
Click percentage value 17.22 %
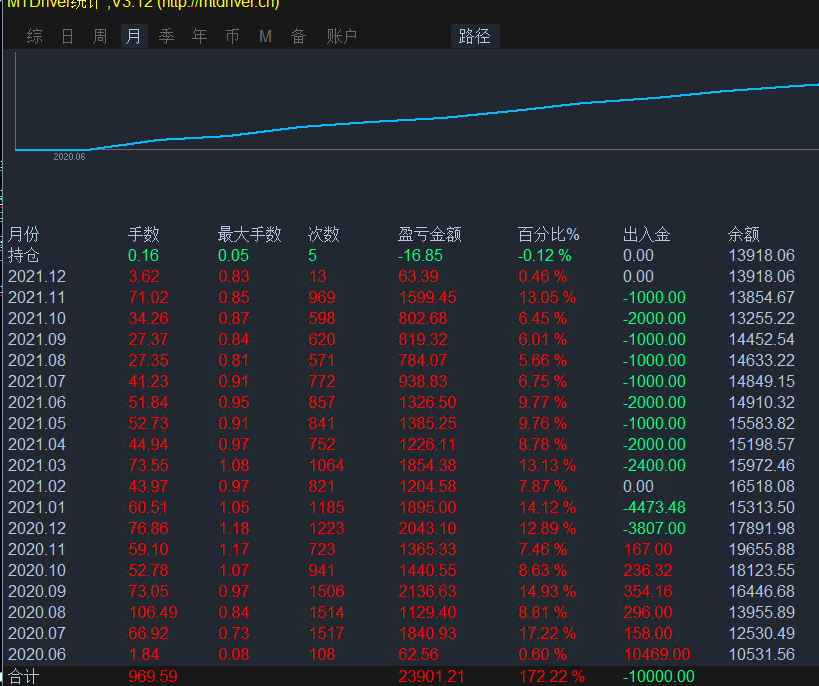(547, 633)
